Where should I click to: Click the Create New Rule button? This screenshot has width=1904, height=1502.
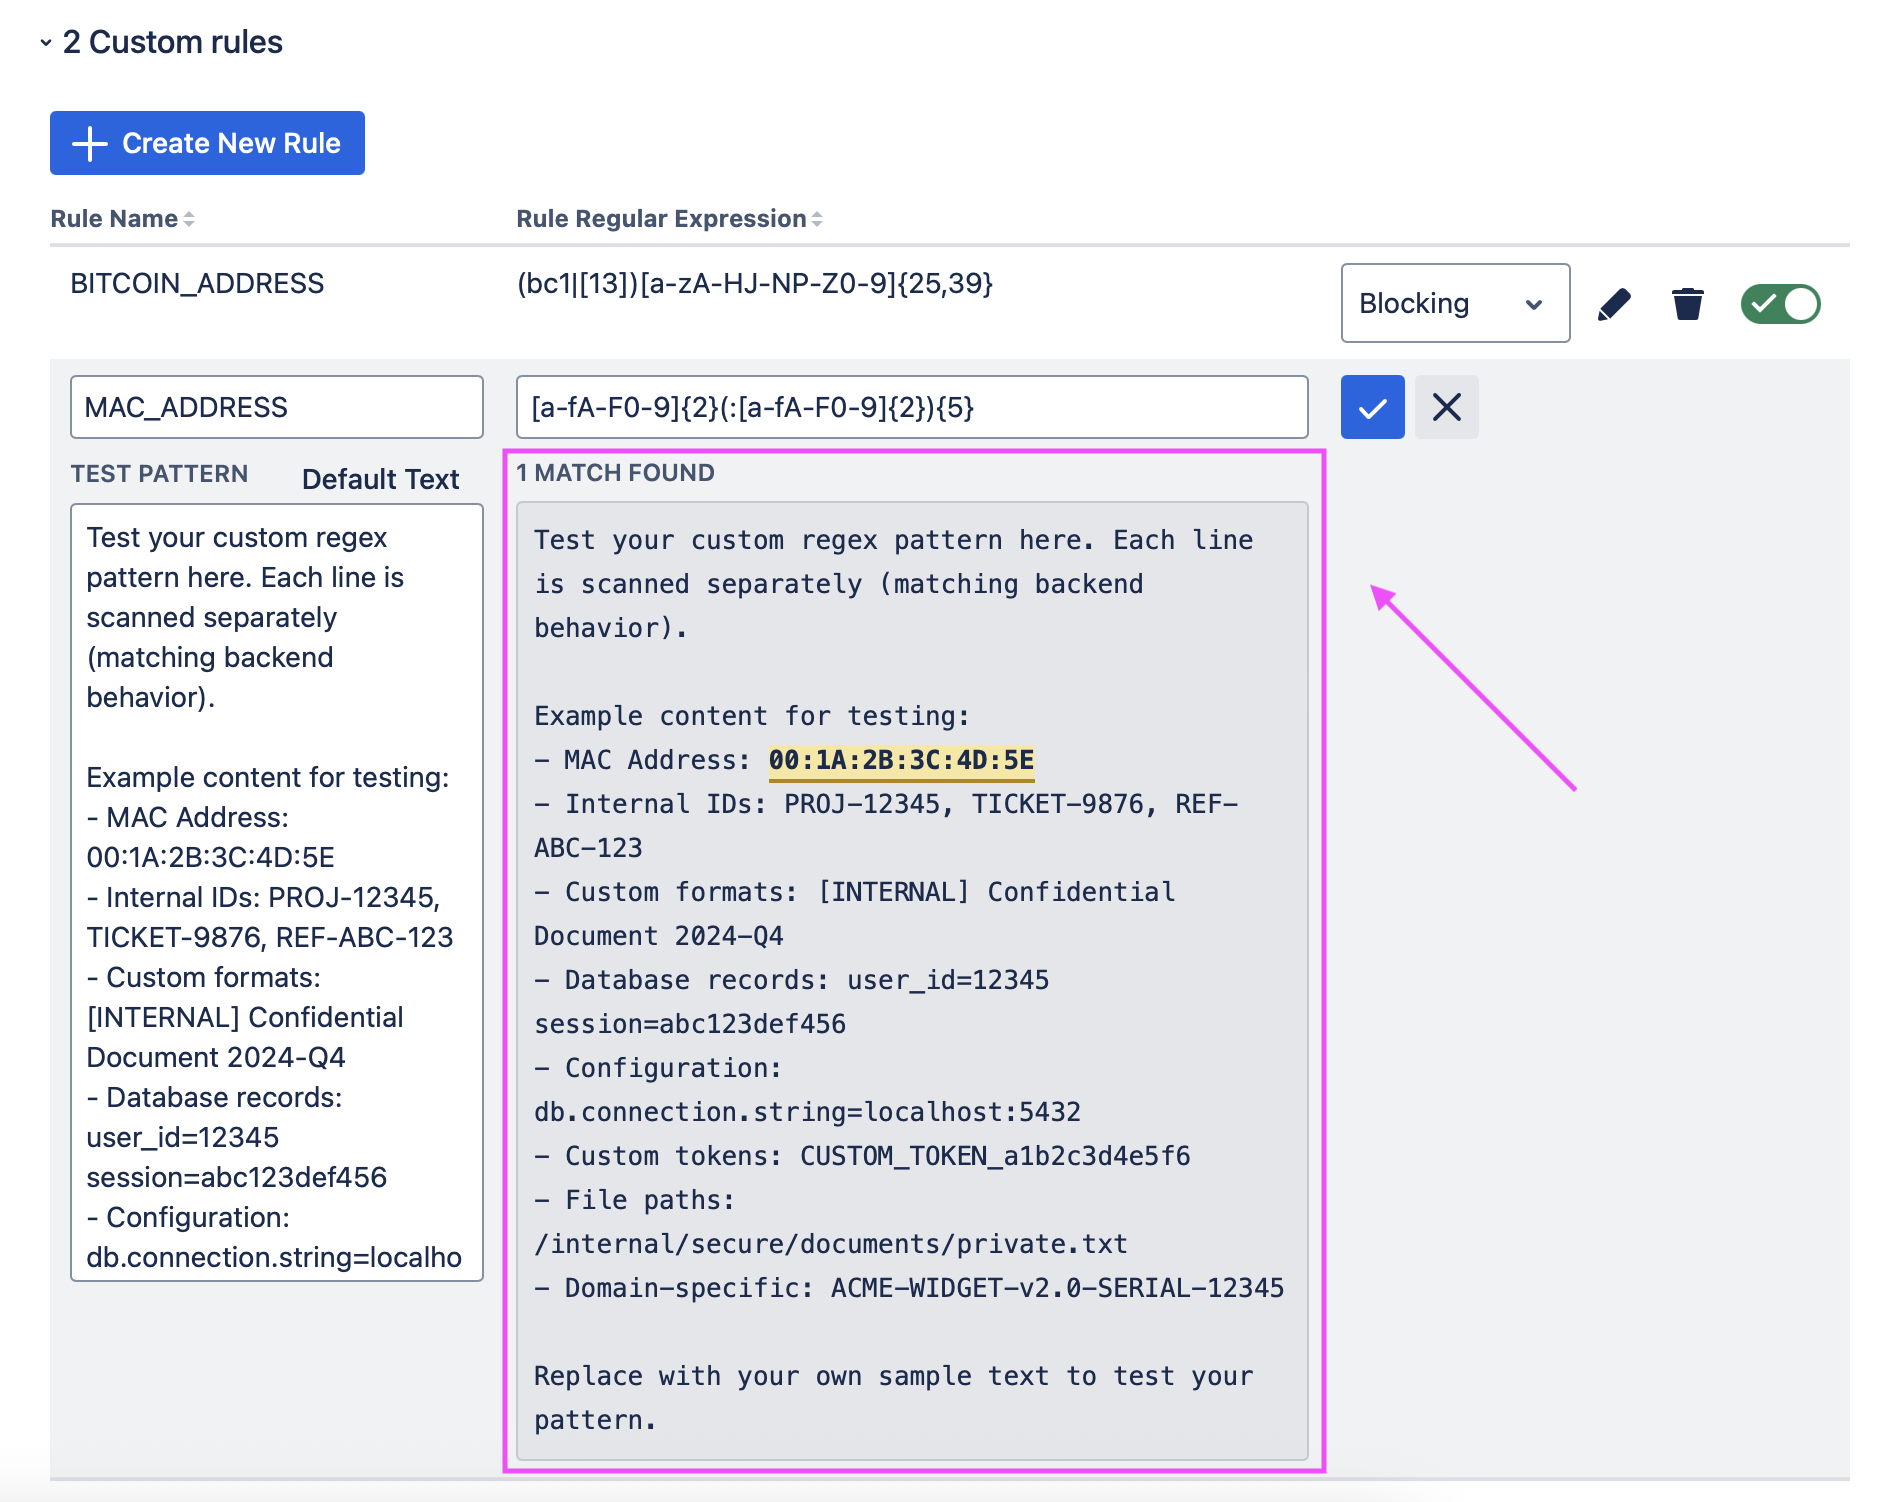(207, 143)
